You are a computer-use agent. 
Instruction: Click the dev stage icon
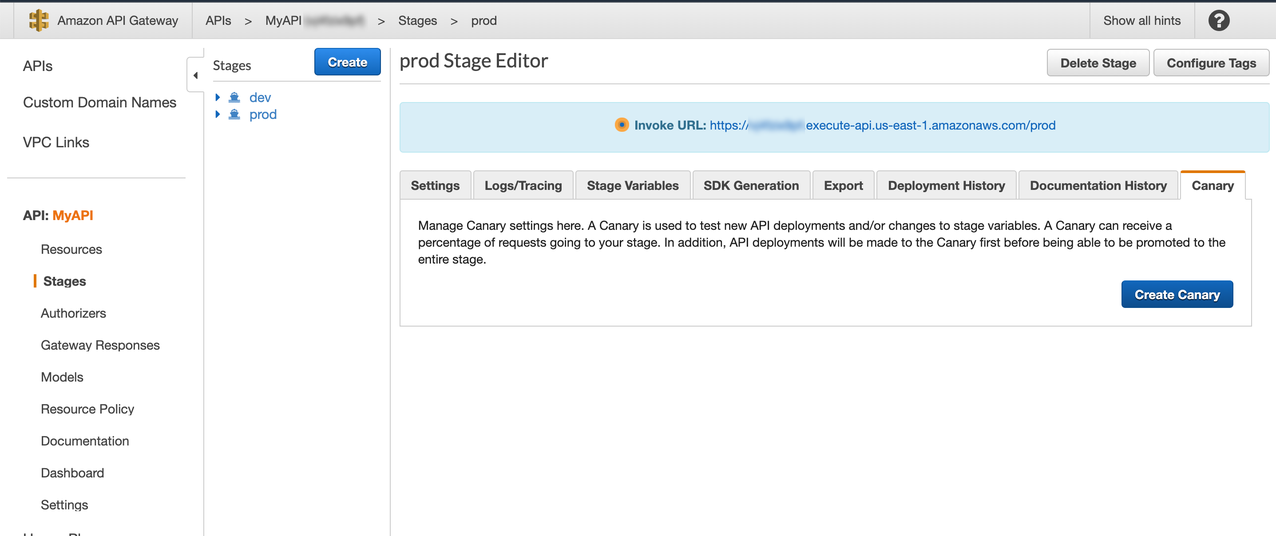pyautogui.click(x=234, y=98)
